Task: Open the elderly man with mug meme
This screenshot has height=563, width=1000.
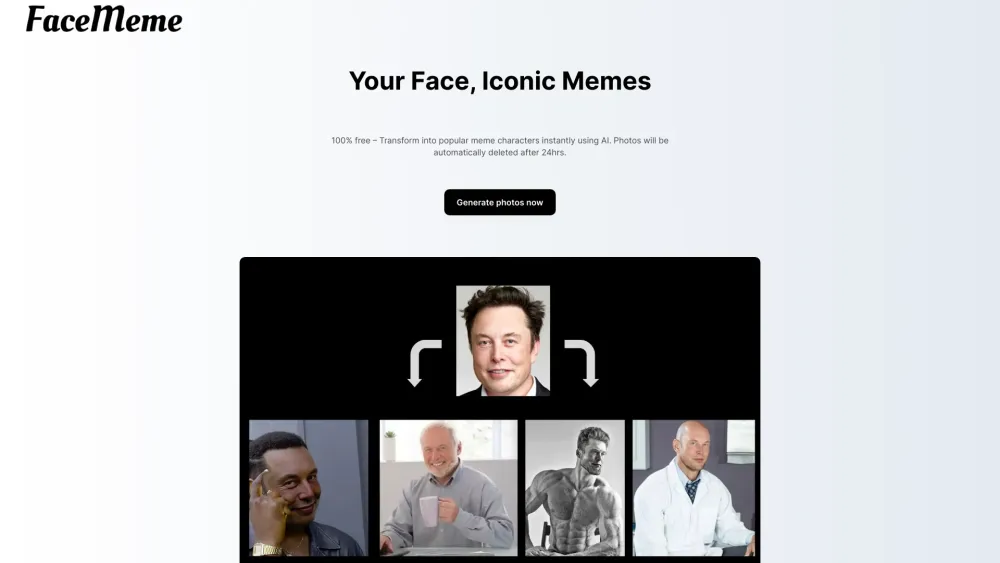Action: click(x=448, y=488)
